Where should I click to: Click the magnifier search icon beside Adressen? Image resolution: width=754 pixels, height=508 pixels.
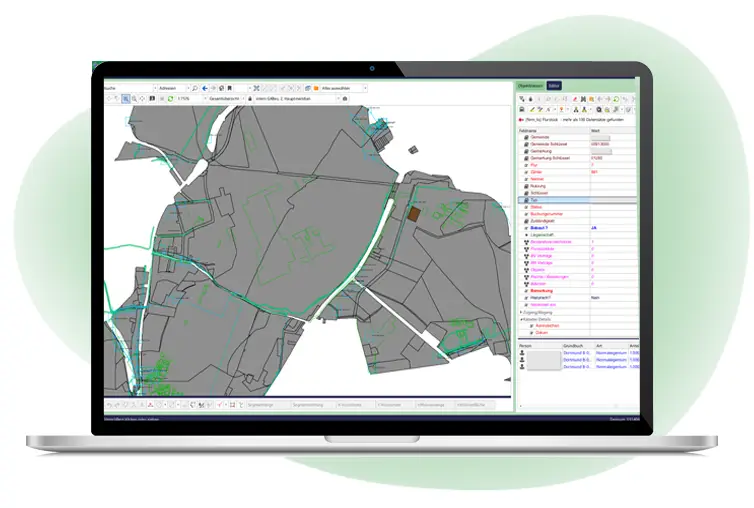194,88
